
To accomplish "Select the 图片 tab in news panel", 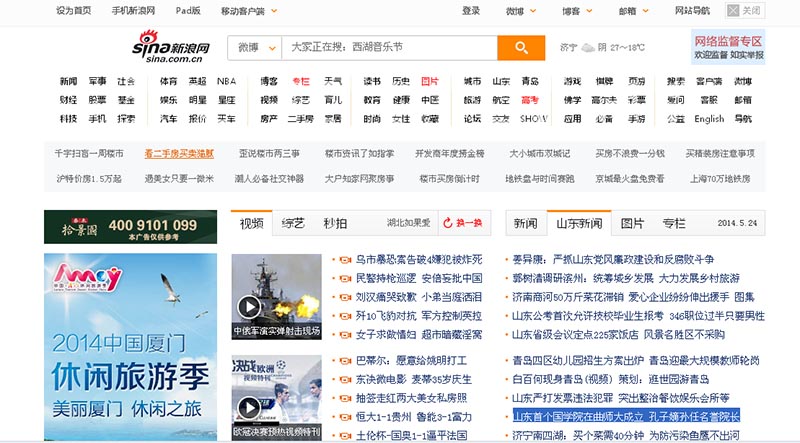I will tap(632, 223).
